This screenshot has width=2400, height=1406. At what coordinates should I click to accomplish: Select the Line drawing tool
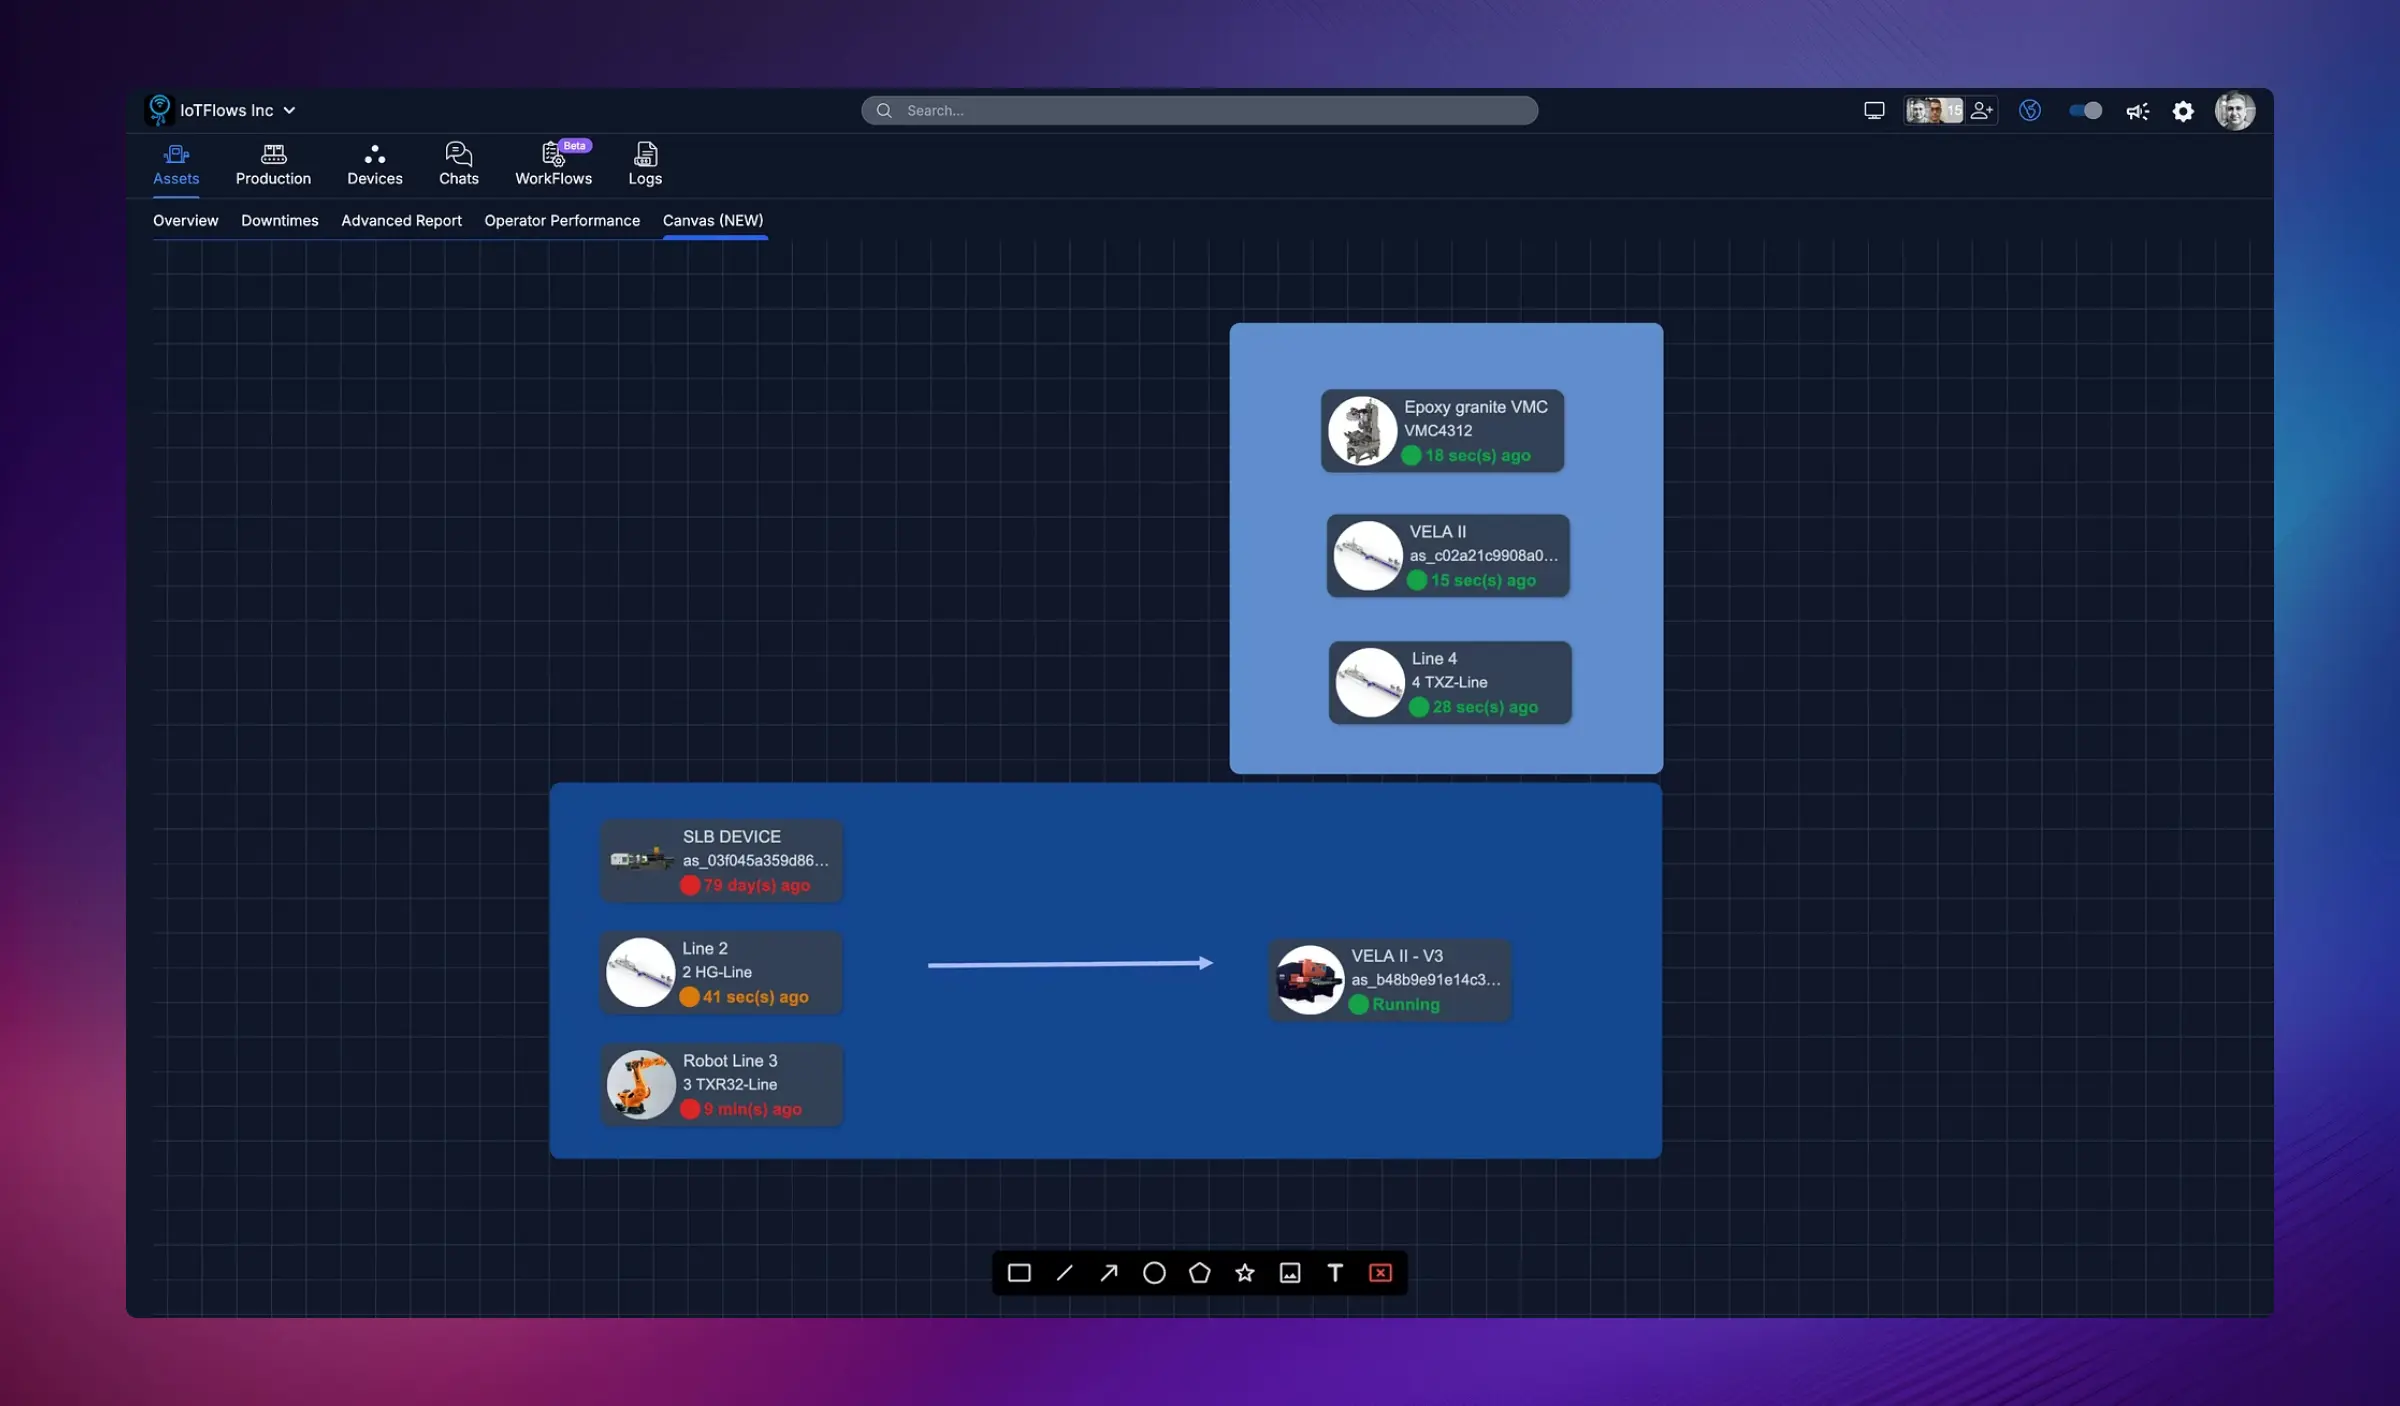1063,1272
